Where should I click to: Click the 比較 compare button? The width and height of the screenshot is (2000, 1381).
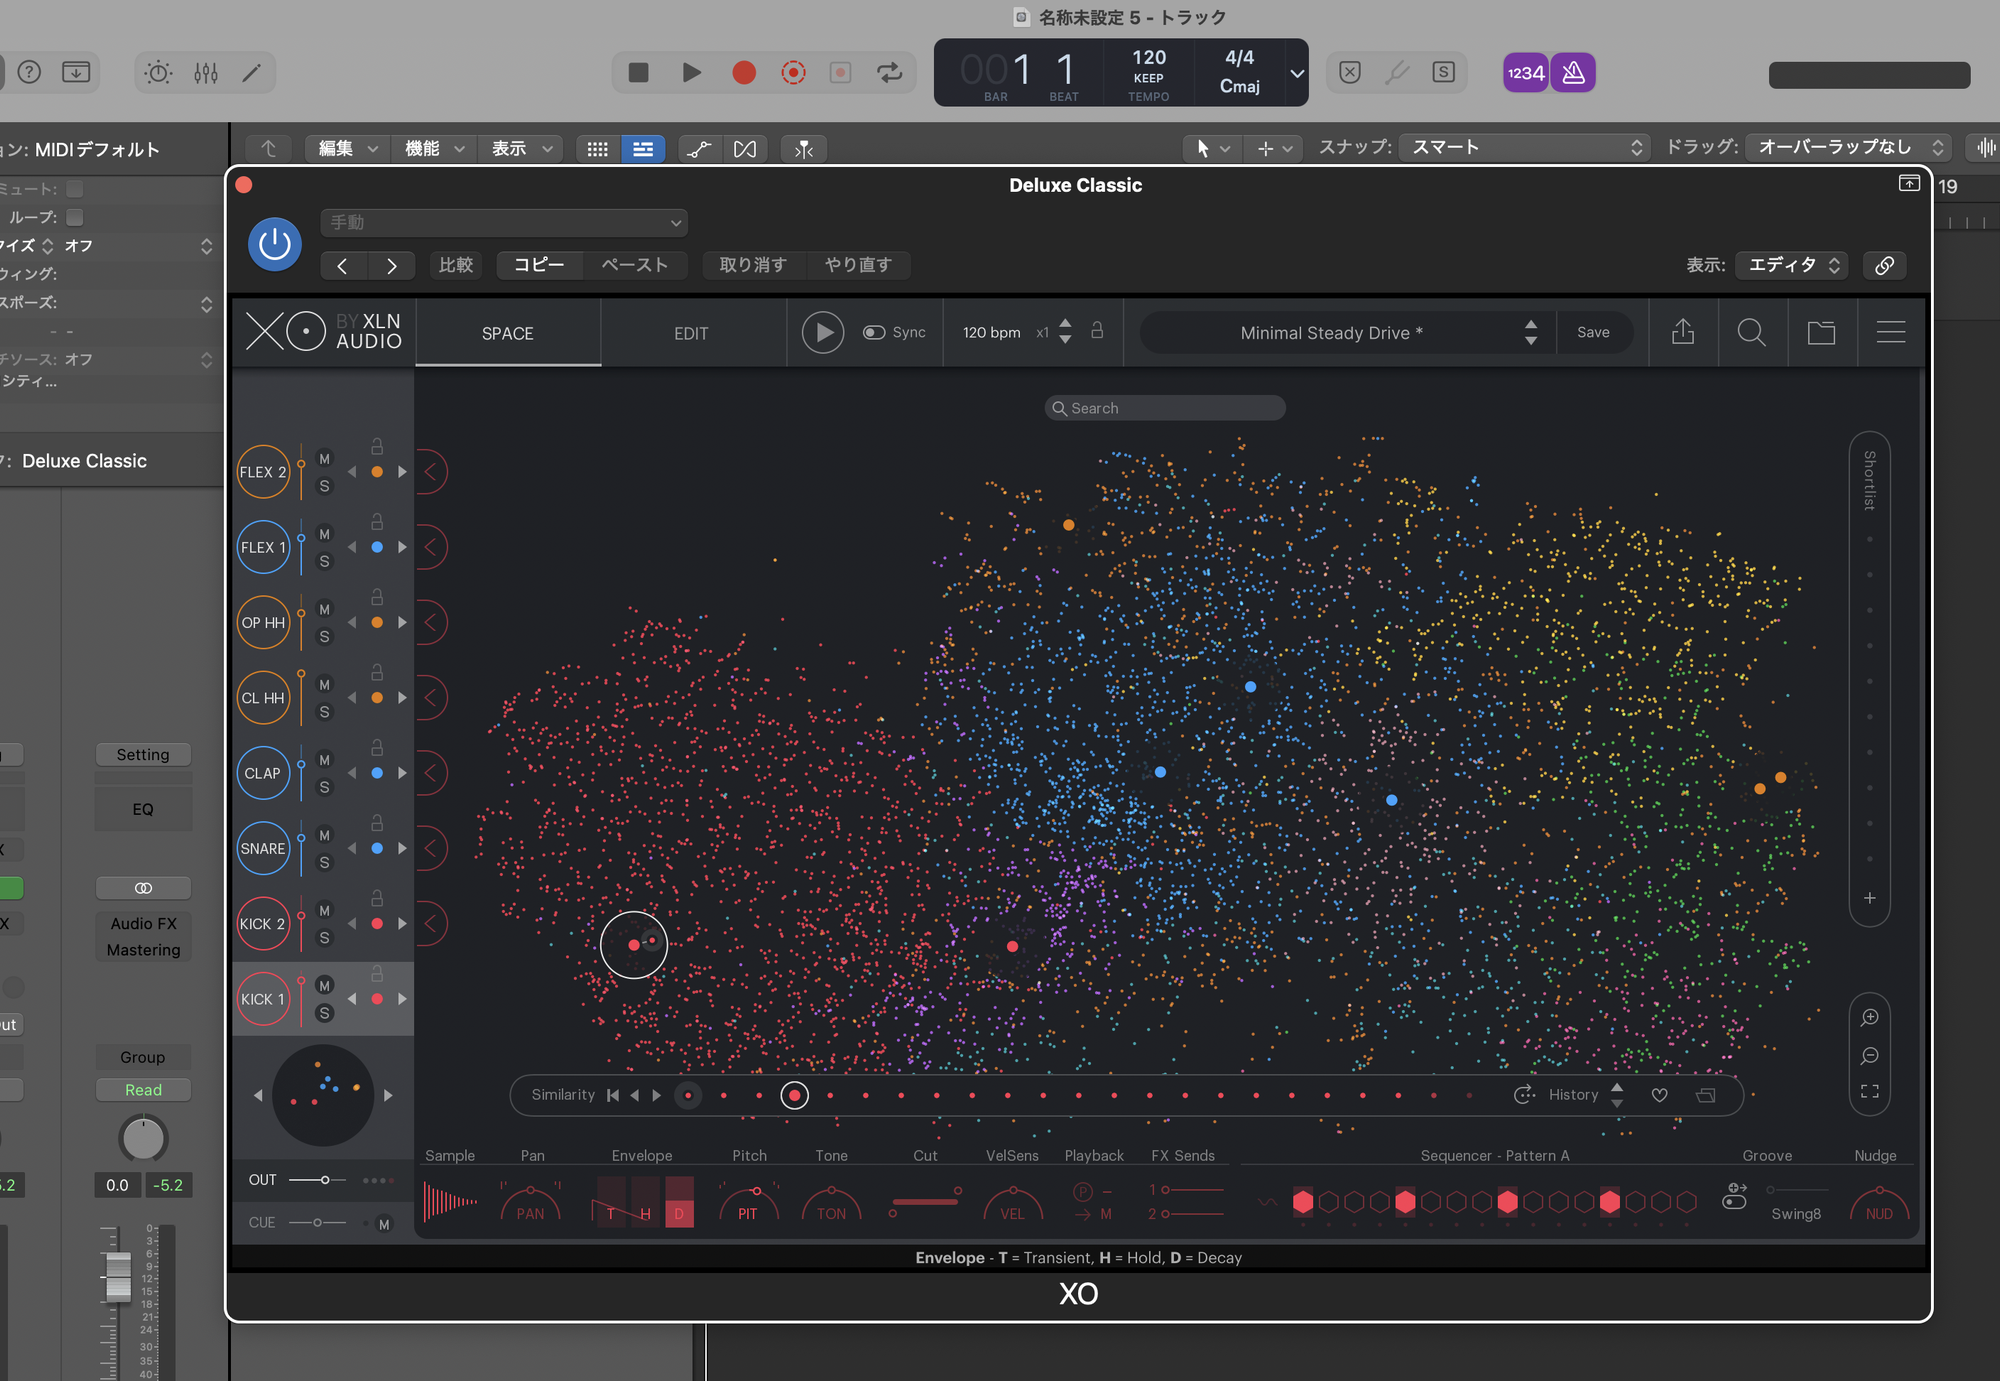pyautogui.click(x=456, y=265)
